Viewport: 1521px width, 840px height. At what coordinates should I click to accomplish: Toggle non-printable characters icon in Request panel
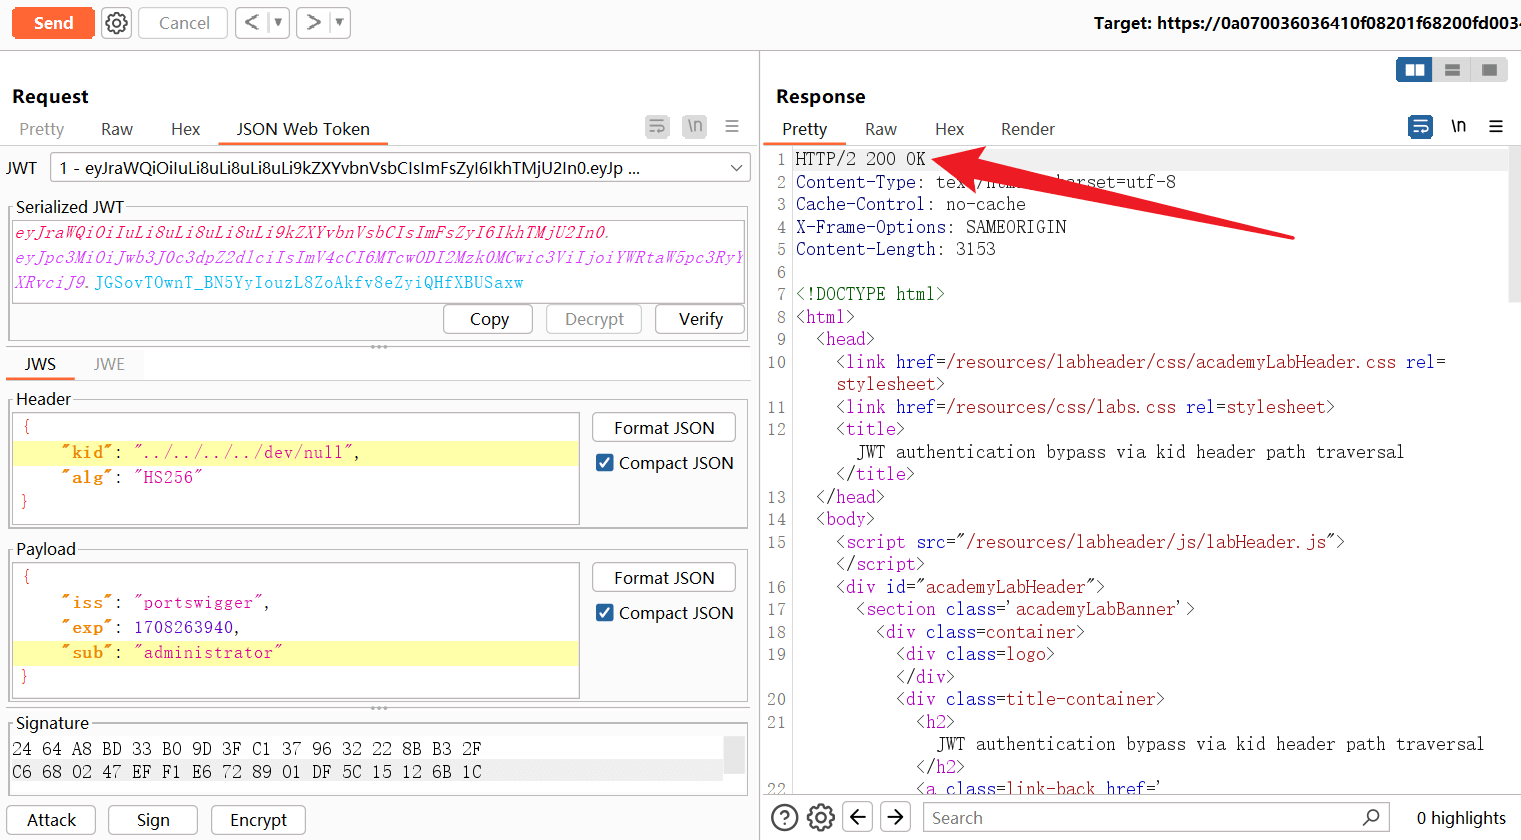coord(694,126)
